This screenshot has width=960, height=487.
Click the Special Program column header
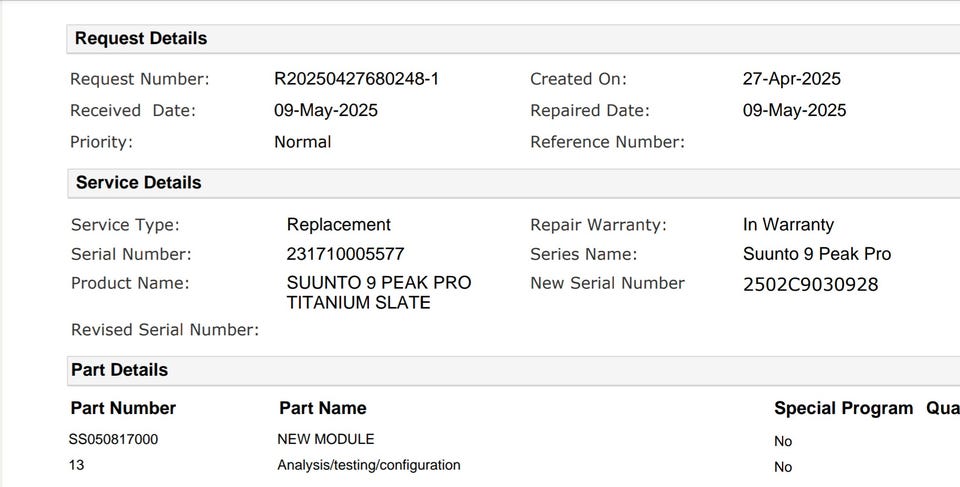(843, 408)
